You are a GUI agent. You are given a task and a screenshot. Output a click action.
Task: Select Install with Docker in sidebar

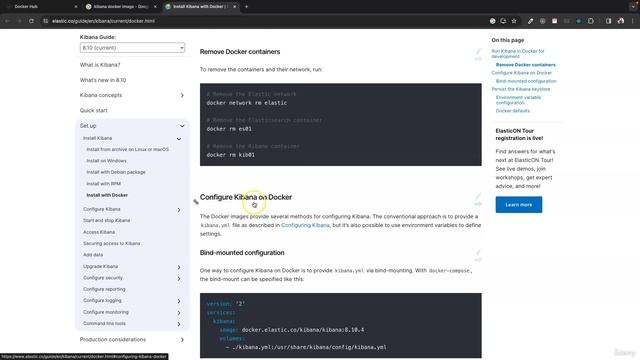point(107,195)
